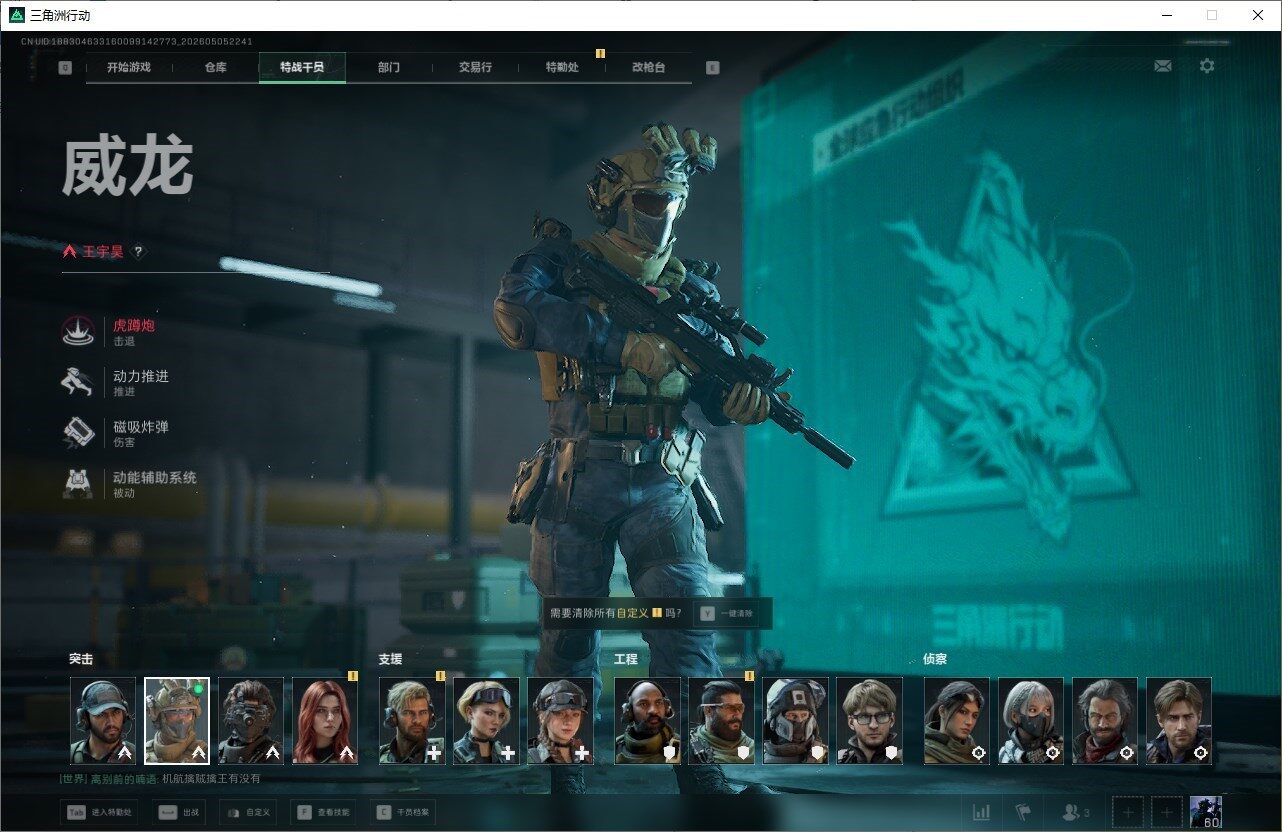
Task: Select the 虎蹲炮 skill icon
Action: click(x=77, y=332)
